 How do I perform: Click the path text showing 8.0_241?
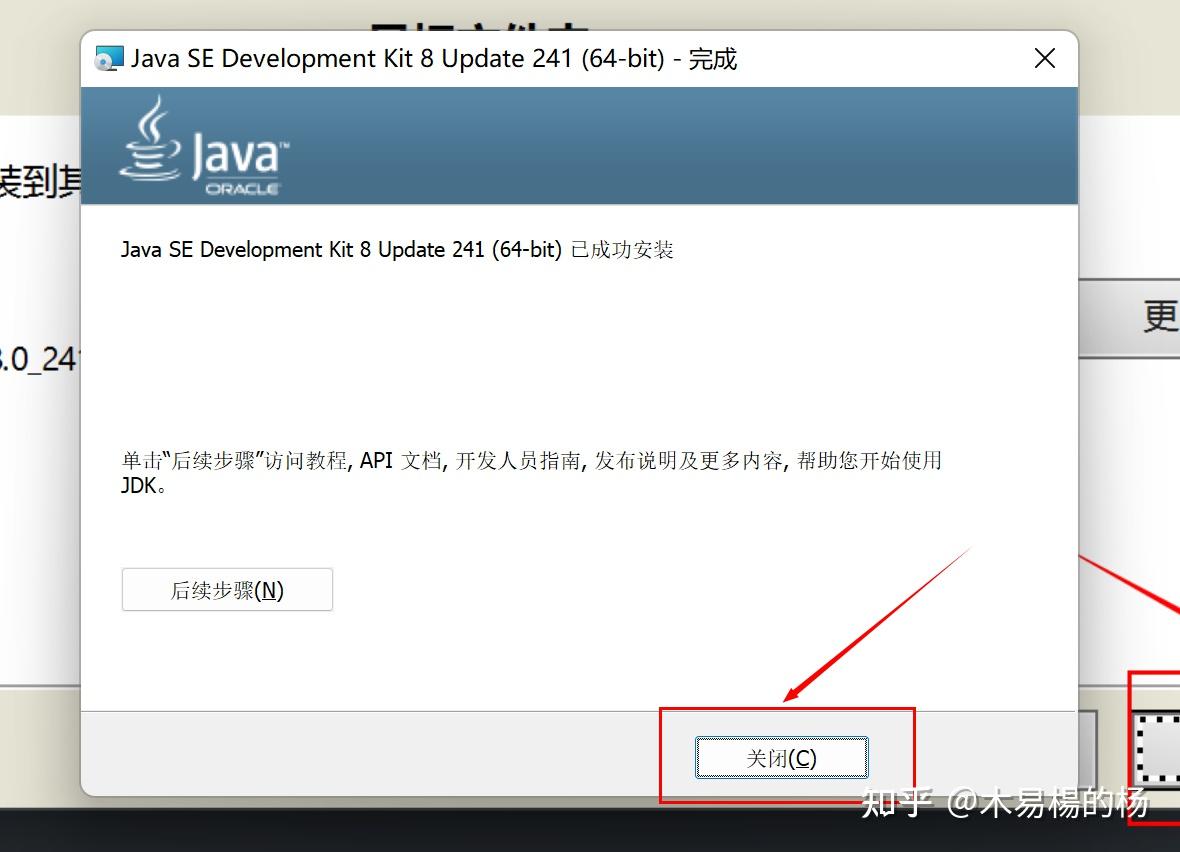(x=40, y=360)
